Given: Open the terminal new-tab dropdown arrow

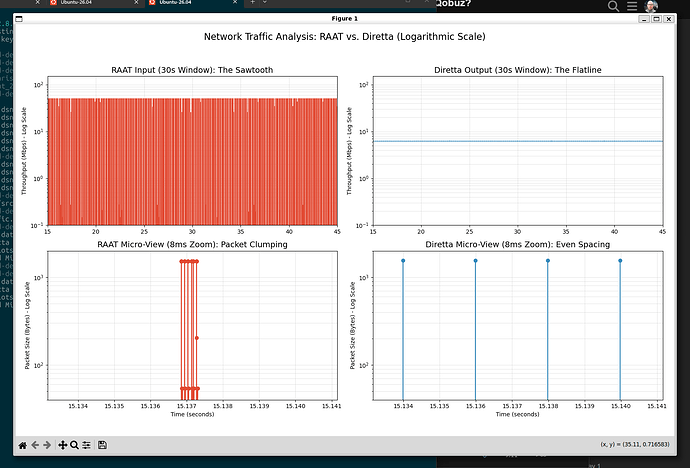Looking at the screenshot, I should click(x=264, y=2).
